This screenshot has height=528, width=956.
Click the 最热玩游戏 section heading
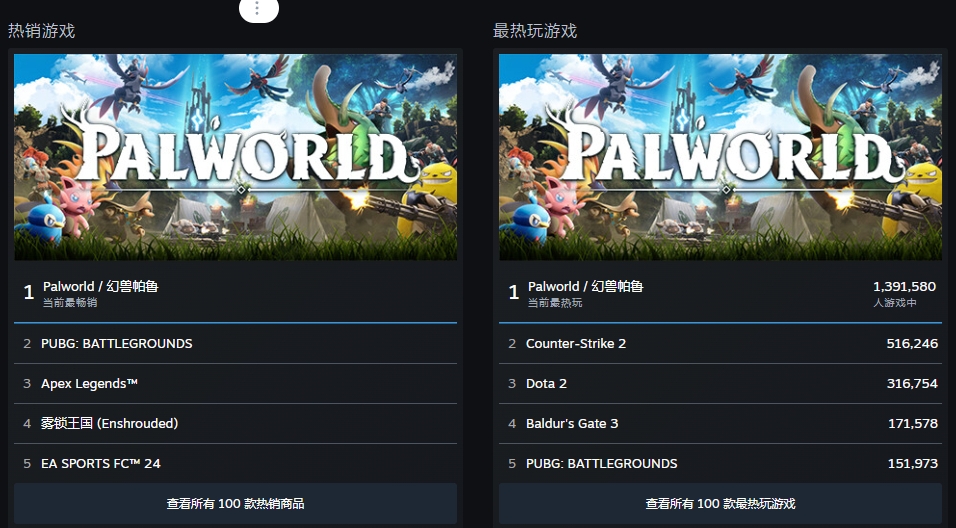[x=535, y=31]
